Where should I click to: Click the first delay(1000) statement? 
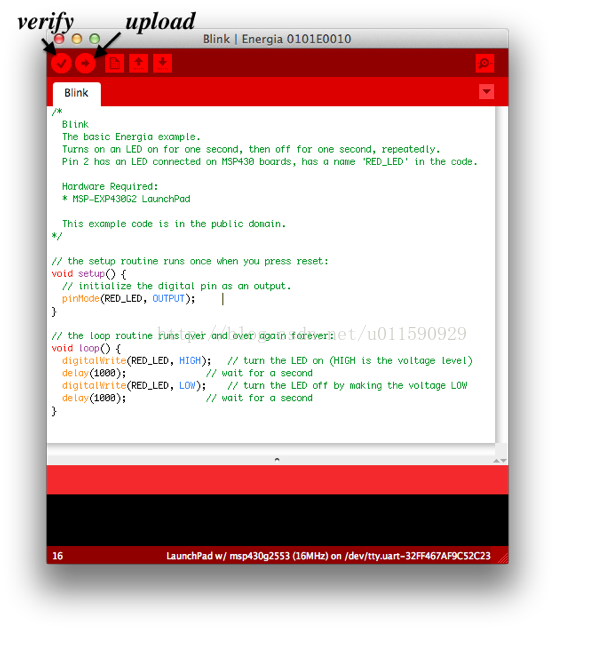94,373
